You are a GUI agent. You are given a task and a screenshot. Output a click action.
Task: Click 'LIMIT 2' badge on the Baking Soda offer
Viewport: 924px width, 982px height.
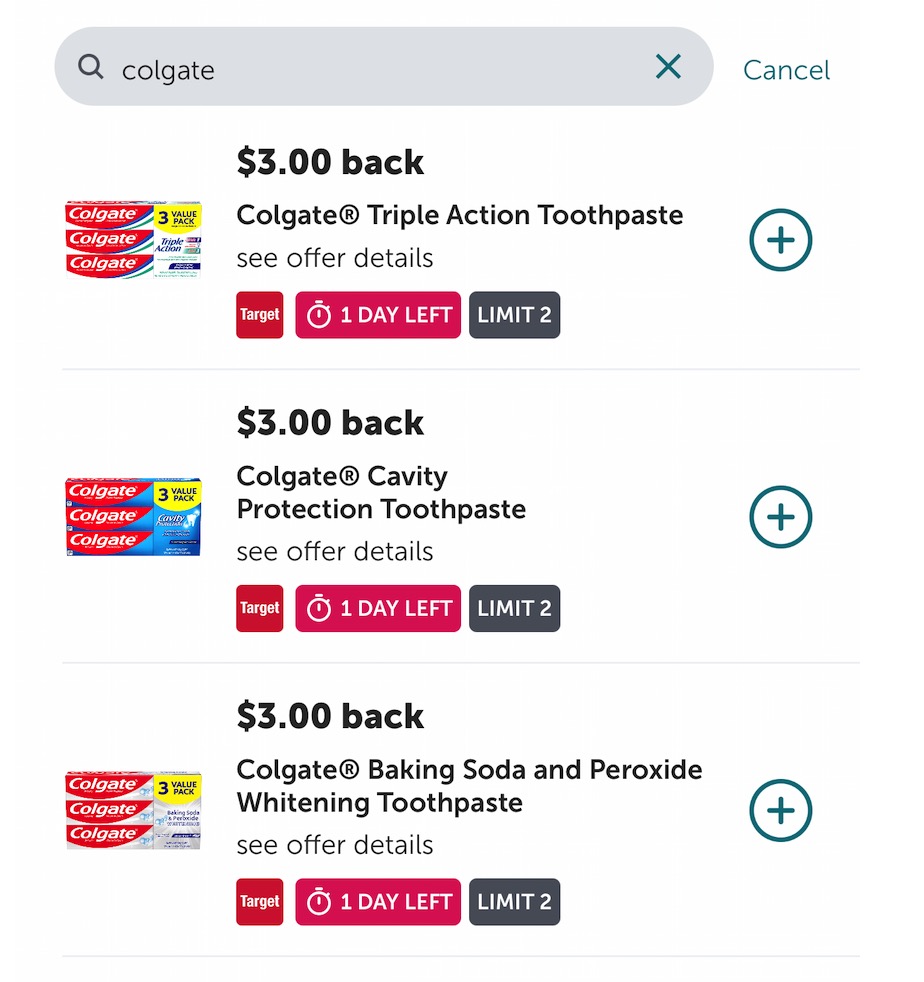pos(514,902)
